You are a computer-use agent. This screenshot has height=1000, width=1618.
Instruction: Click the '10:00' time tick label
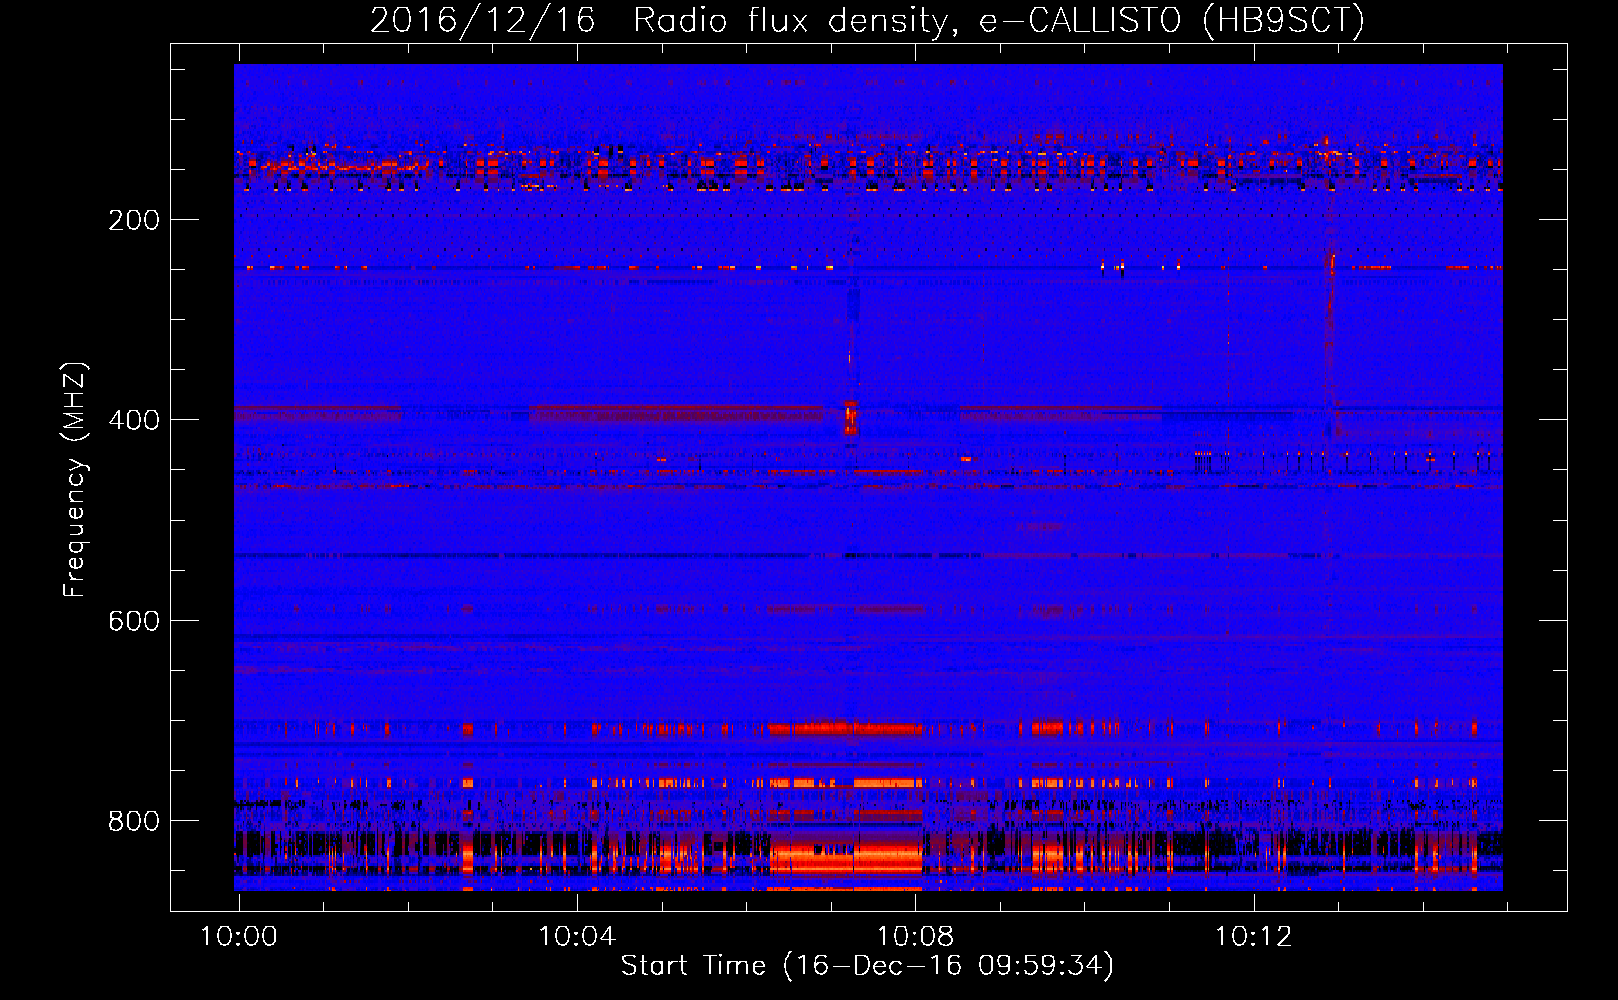238,936
